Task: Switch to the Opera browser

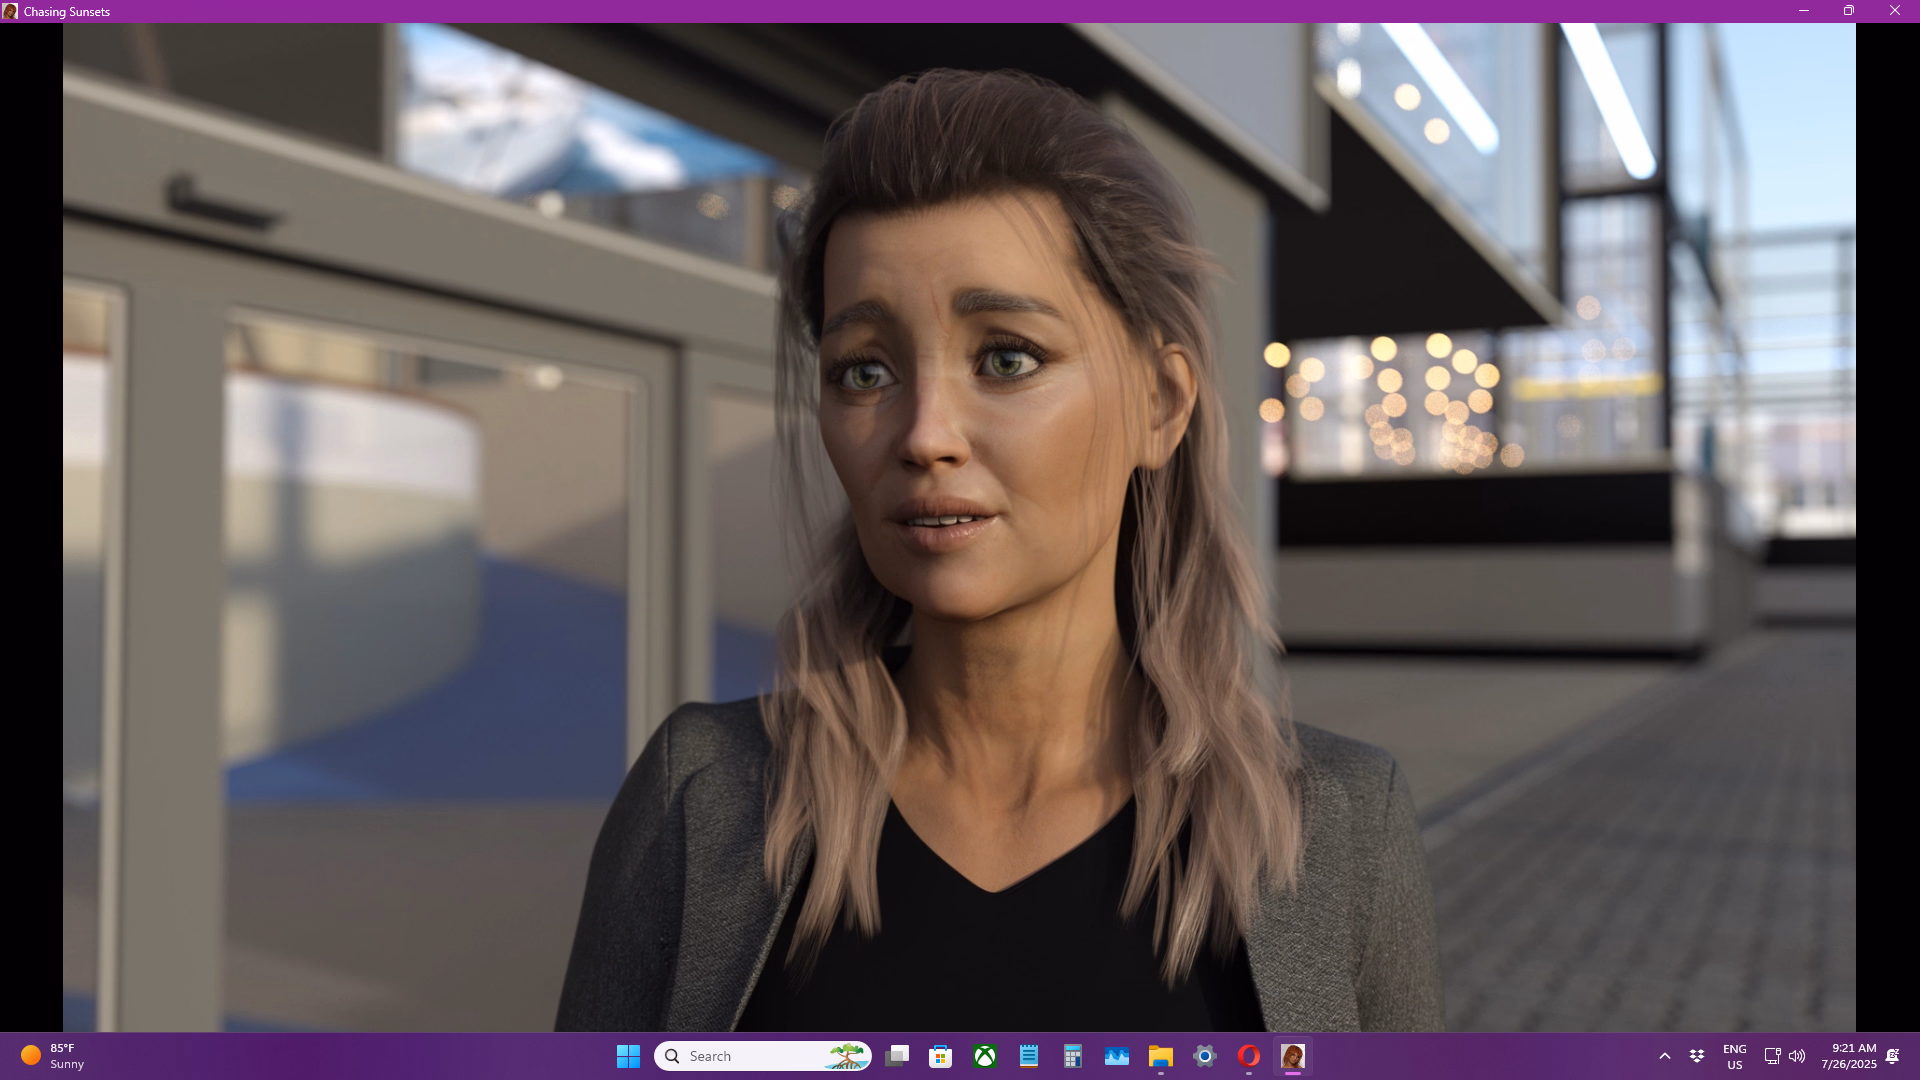Action: (x=1249, y=1056)
